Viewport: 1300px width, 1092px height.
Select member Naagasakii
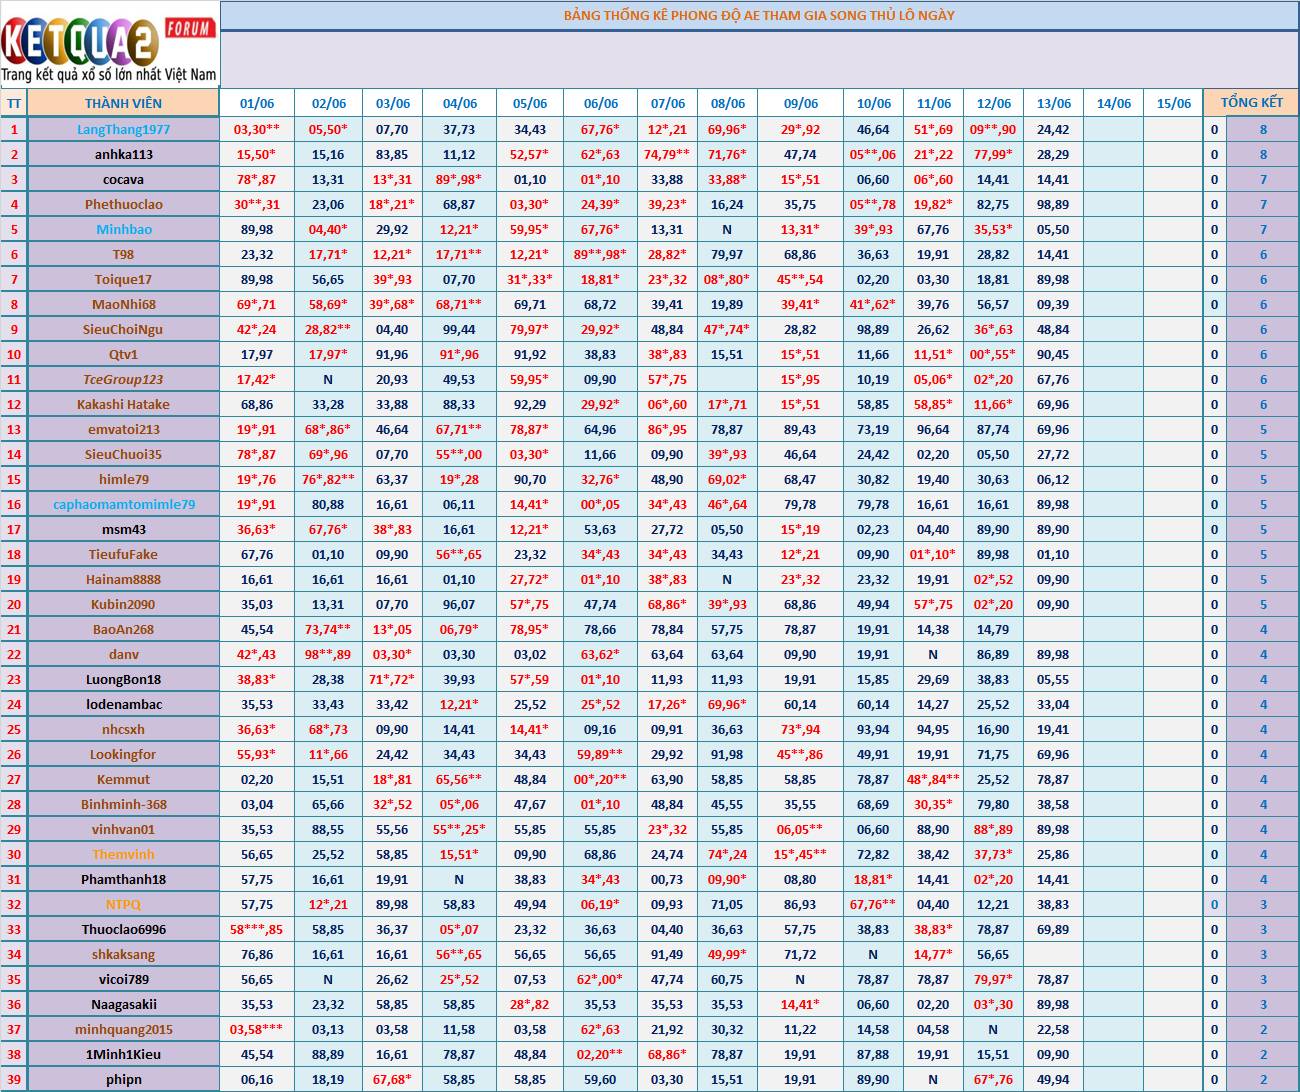[x=123, y=1004]
